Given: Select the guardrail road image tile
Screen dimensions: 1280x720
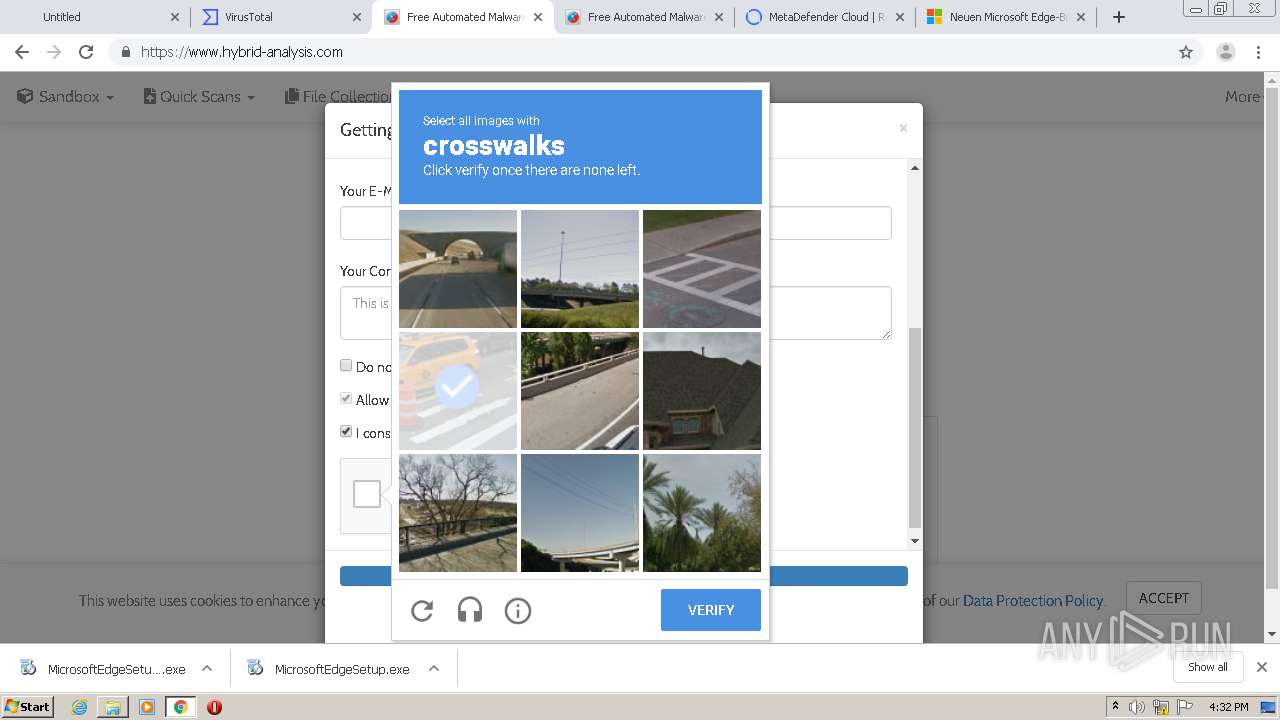Looking at the screenshot, I should point(580,391).
